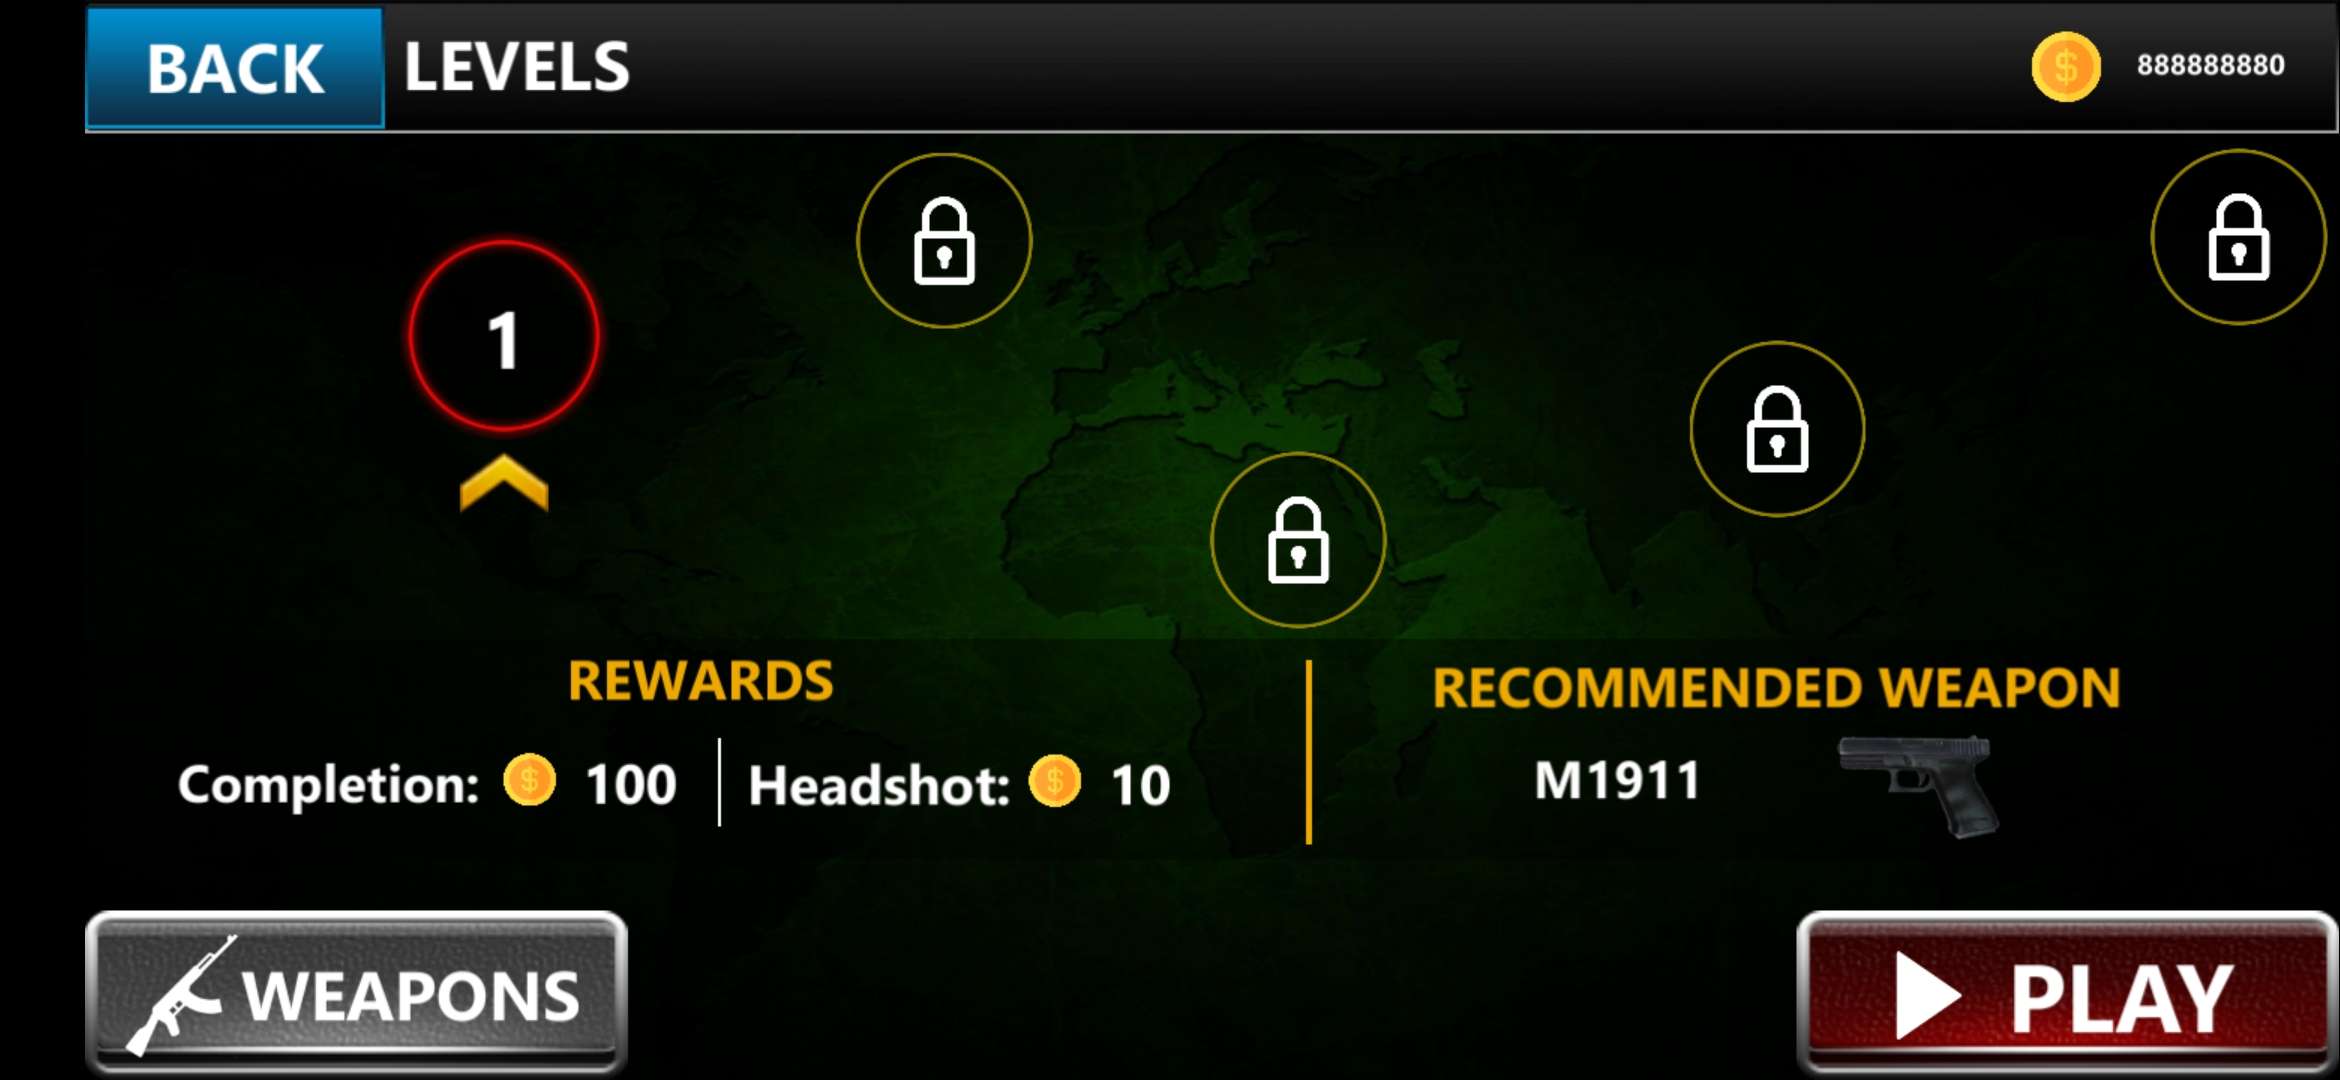Click the RECOMMENDED WEAPON heading

(1776, 689)
